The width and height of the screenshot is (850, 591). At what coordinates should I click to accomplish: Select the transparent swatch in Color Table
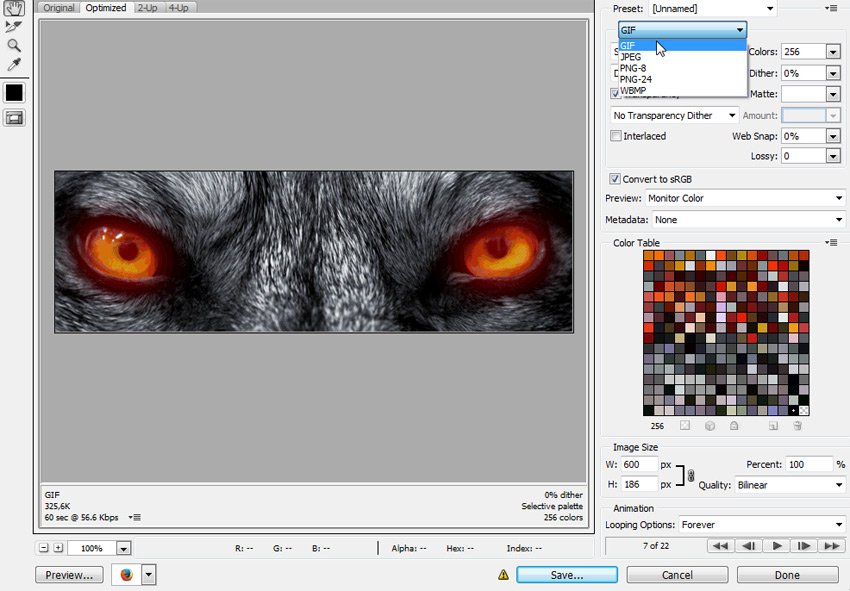click(804, 410)
